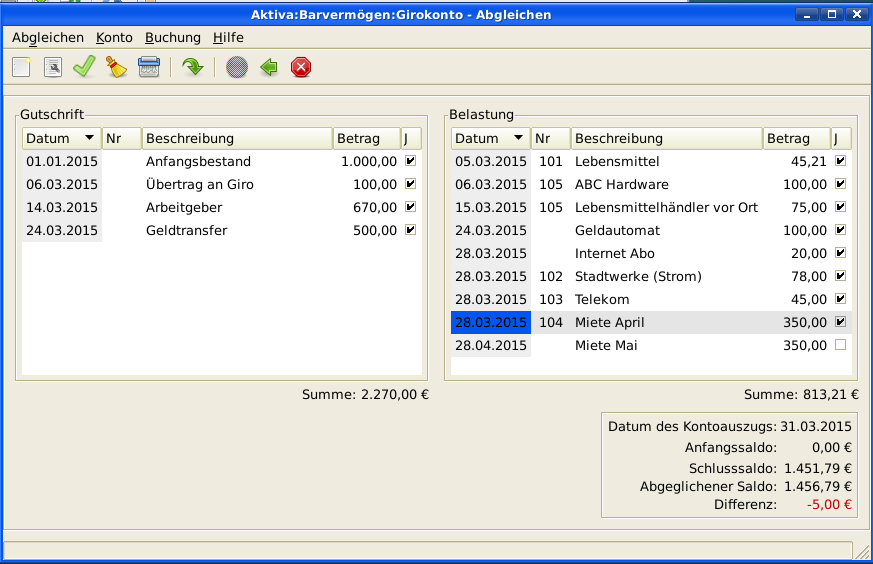Click the gray circle postpone icon
Screen dimensions: 873x564
(236, 67)
